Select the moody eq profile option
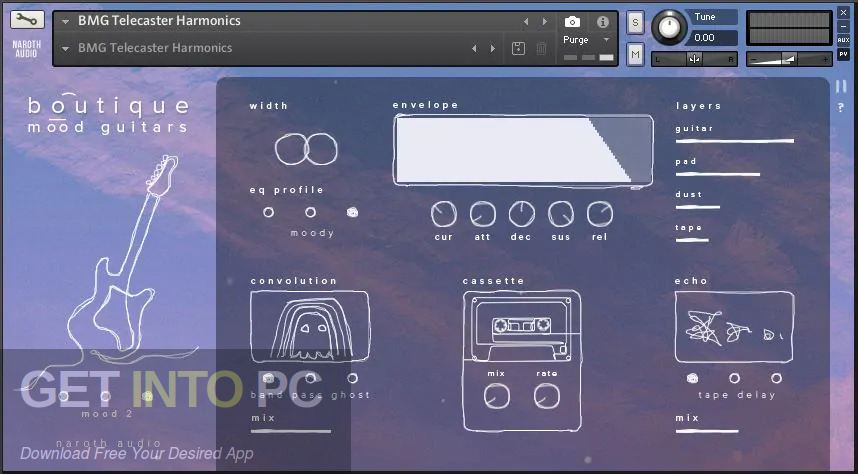Screen dimensions: 858x474 [352, 212]
